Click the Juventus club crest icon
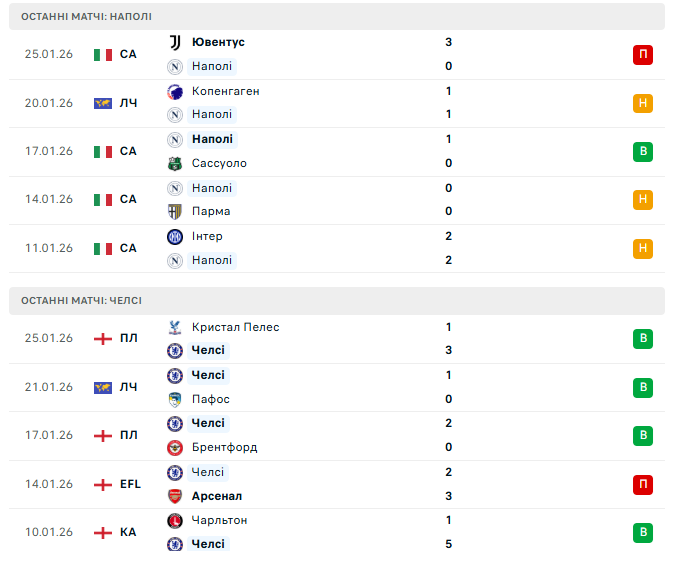 175,42
